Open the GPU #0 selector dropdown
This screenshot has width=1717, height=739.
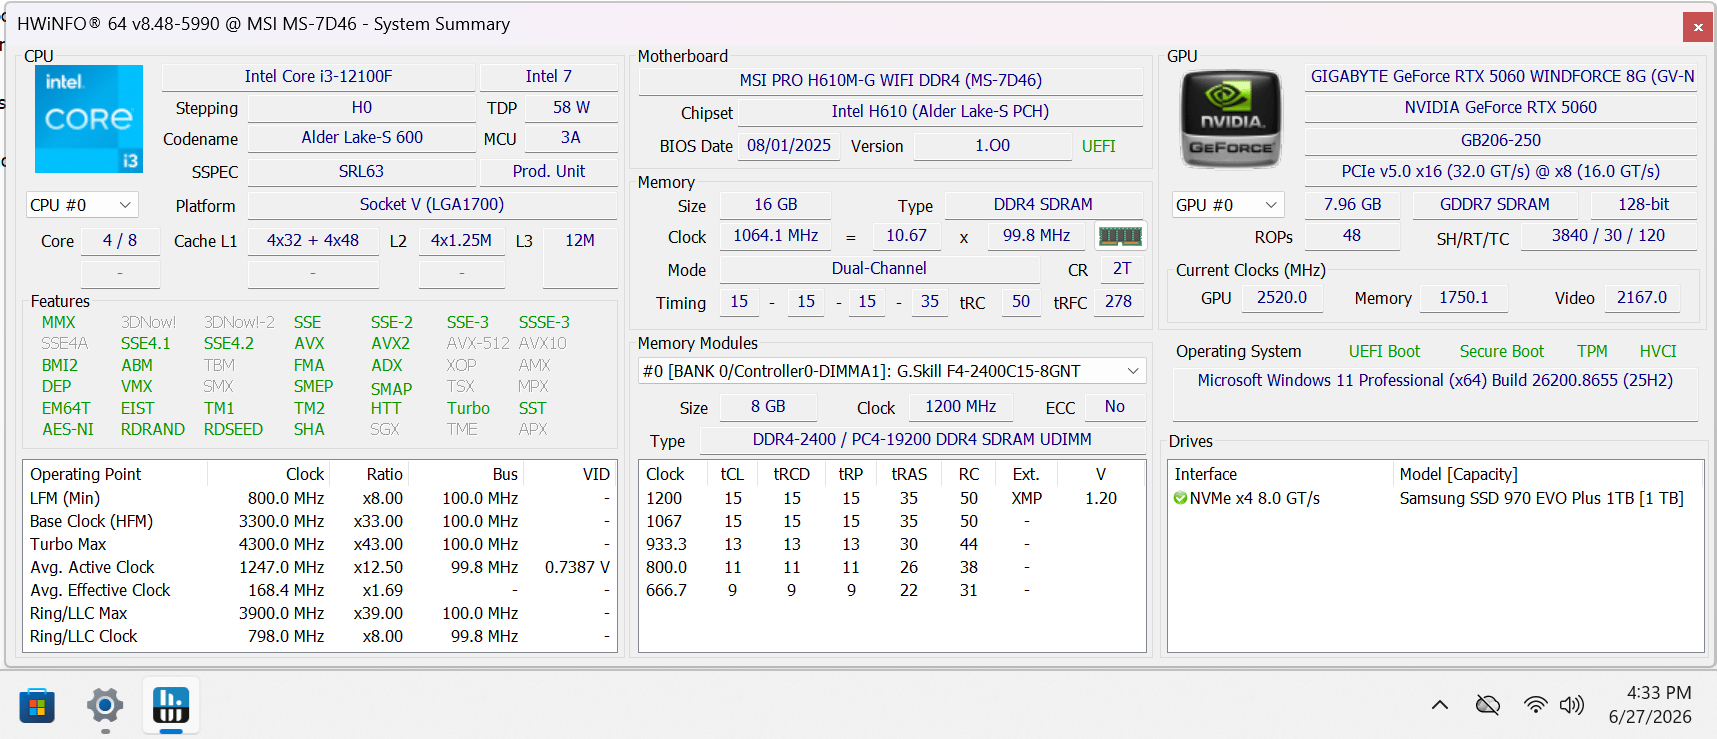point(1229,205)
